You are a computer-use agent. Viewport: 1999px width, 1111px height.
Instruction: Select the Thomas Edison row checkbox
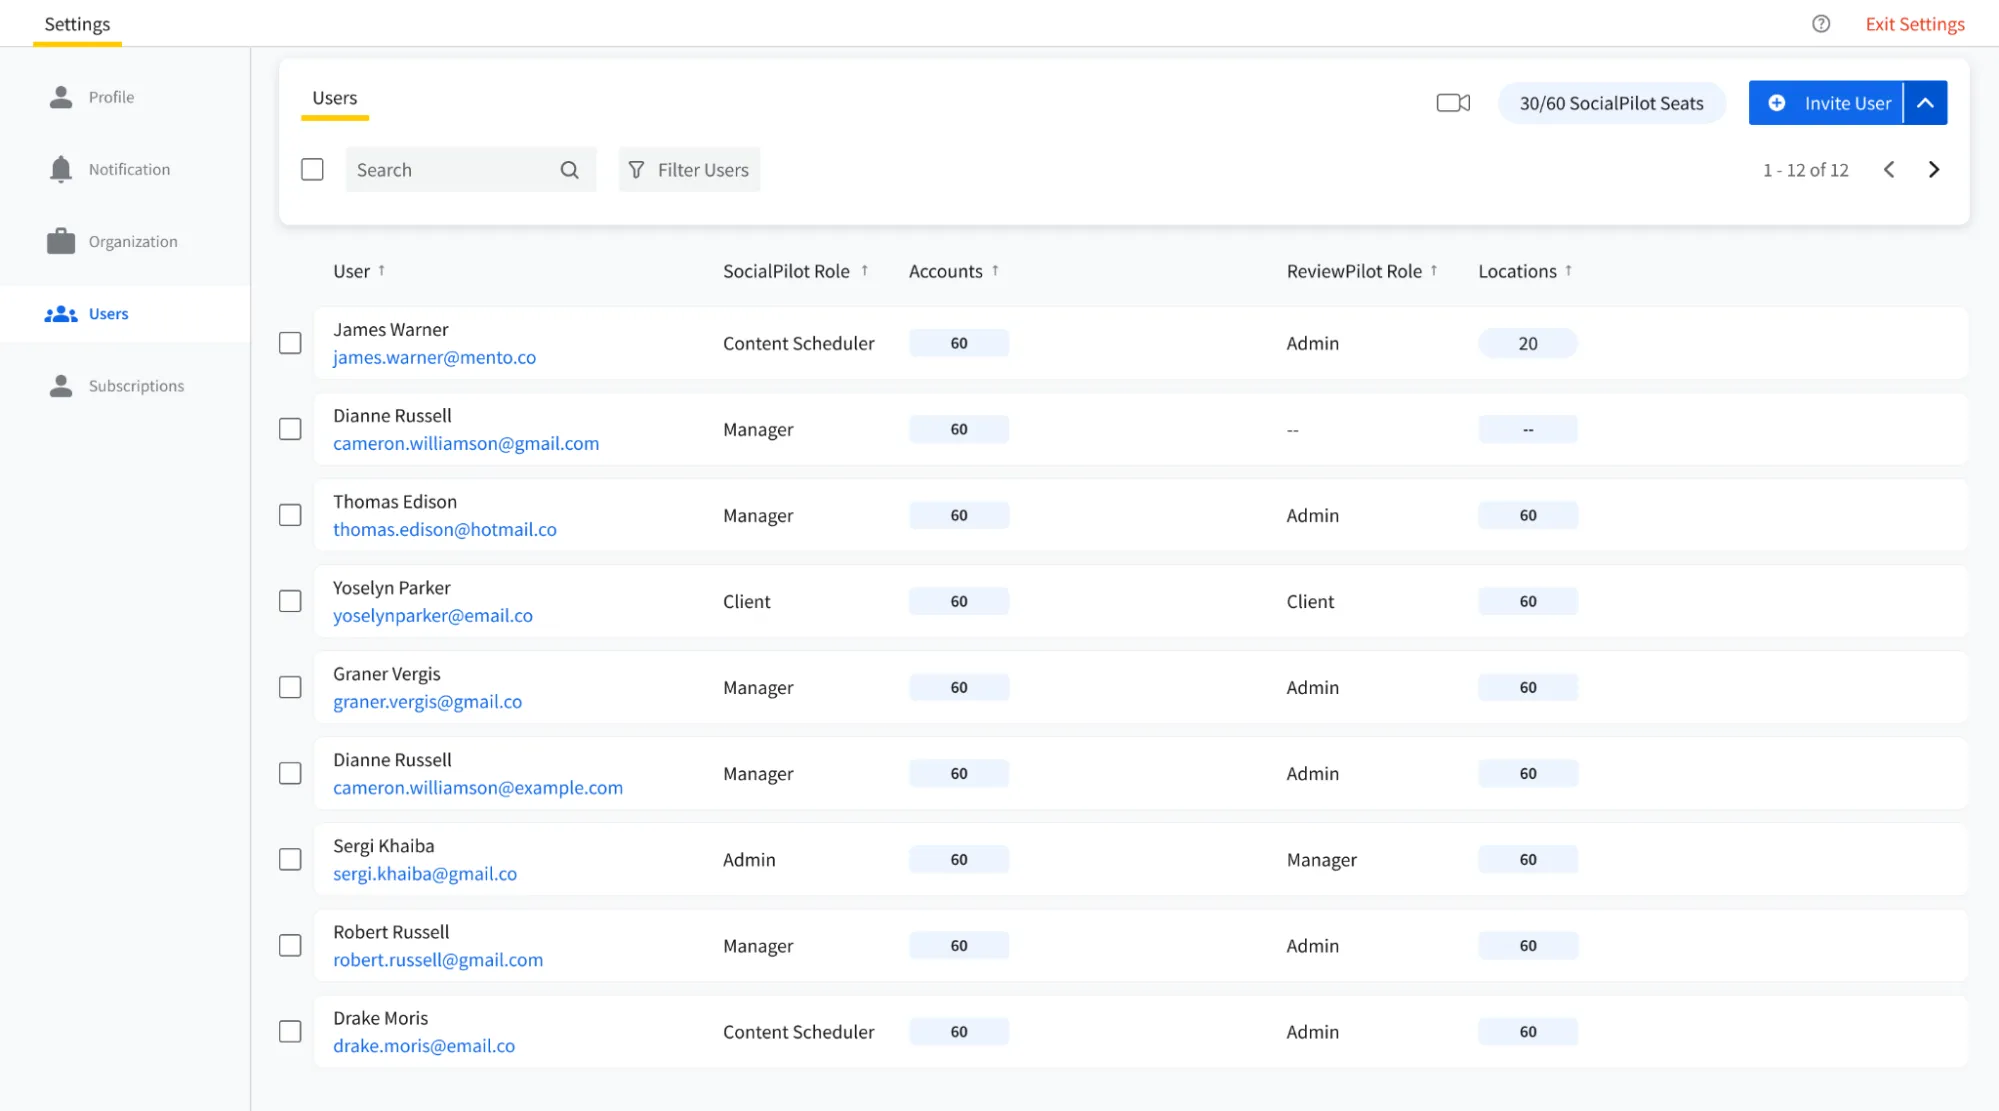coord(290,515)
